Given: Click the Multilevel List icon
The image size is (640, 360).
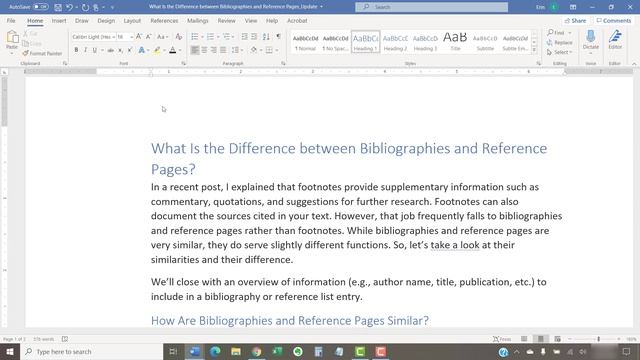Looking at the screenshot, I should click(x=226, y=37).
